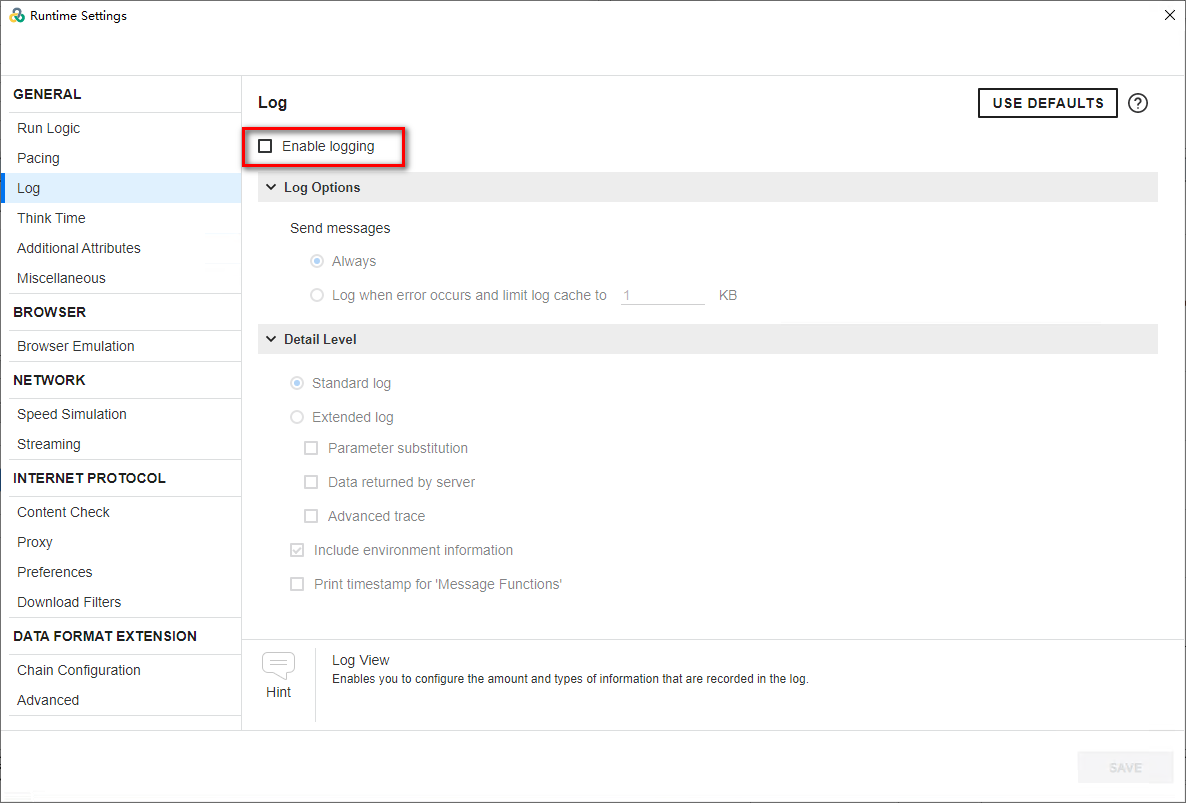Enable the Advanced trace checkbox
This screenshot has height=803, width=1186.
[311, 516]
